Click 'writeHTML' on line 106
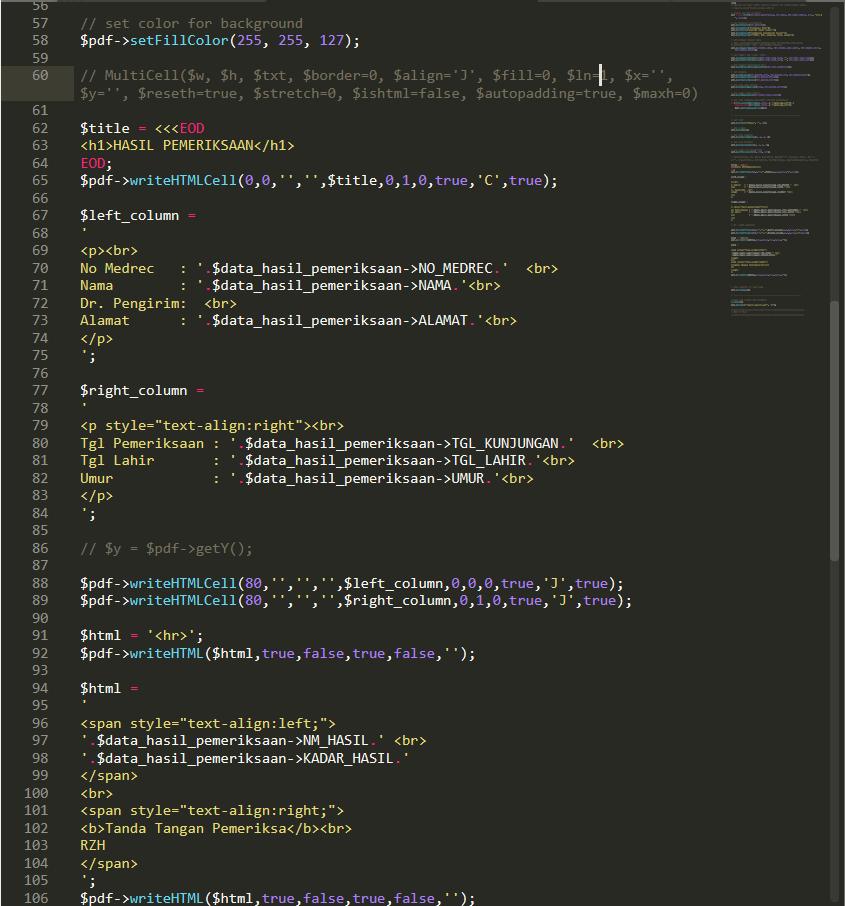The width and height of the screenshot is (845, 906). [x=167, y=898]
